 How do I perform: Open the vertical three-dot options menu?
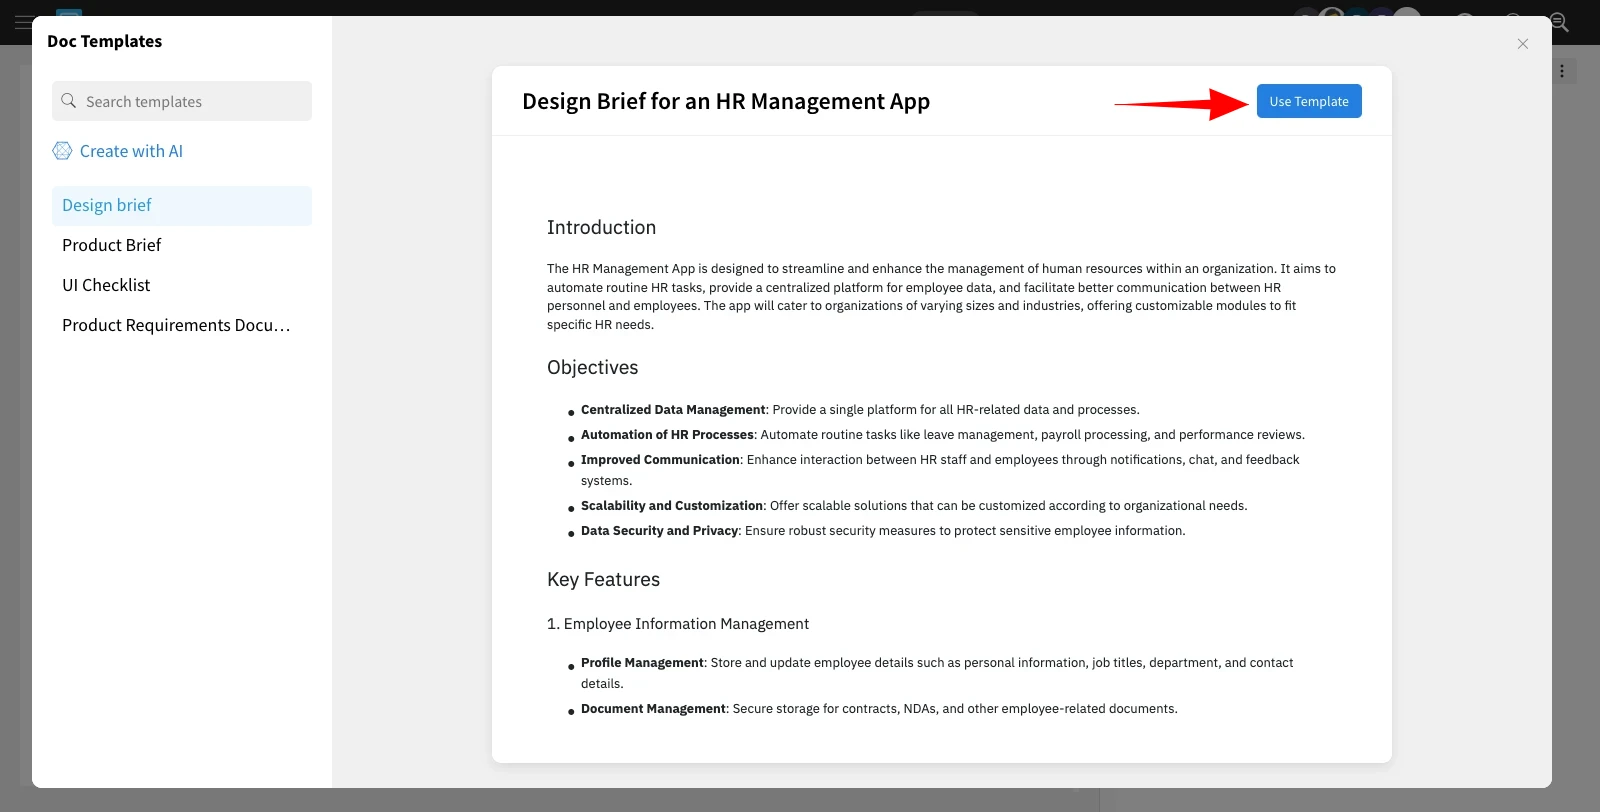coord(1562,71)
